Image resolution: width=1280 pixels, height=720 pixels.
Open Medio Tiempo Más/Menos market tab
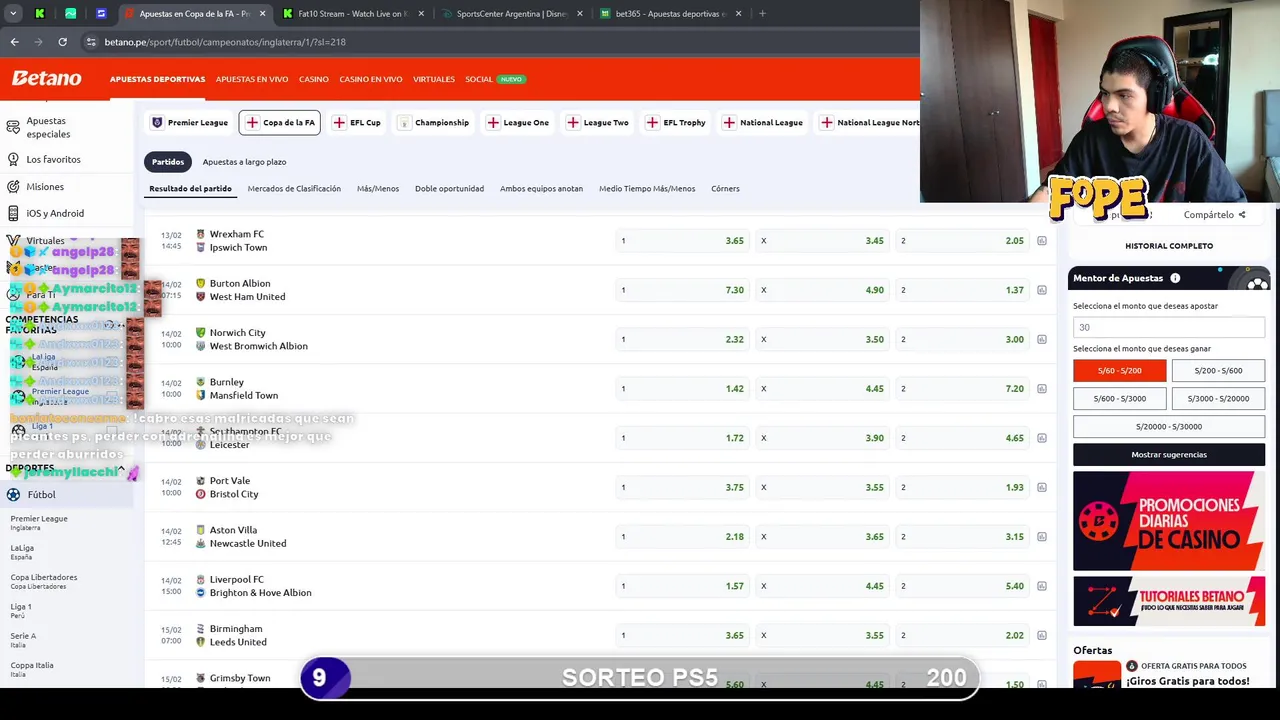(647, 188)
